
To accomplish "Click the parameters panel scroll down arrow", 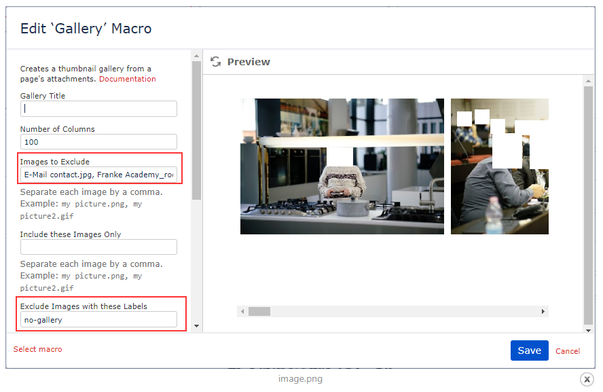I will coord(197,326).
